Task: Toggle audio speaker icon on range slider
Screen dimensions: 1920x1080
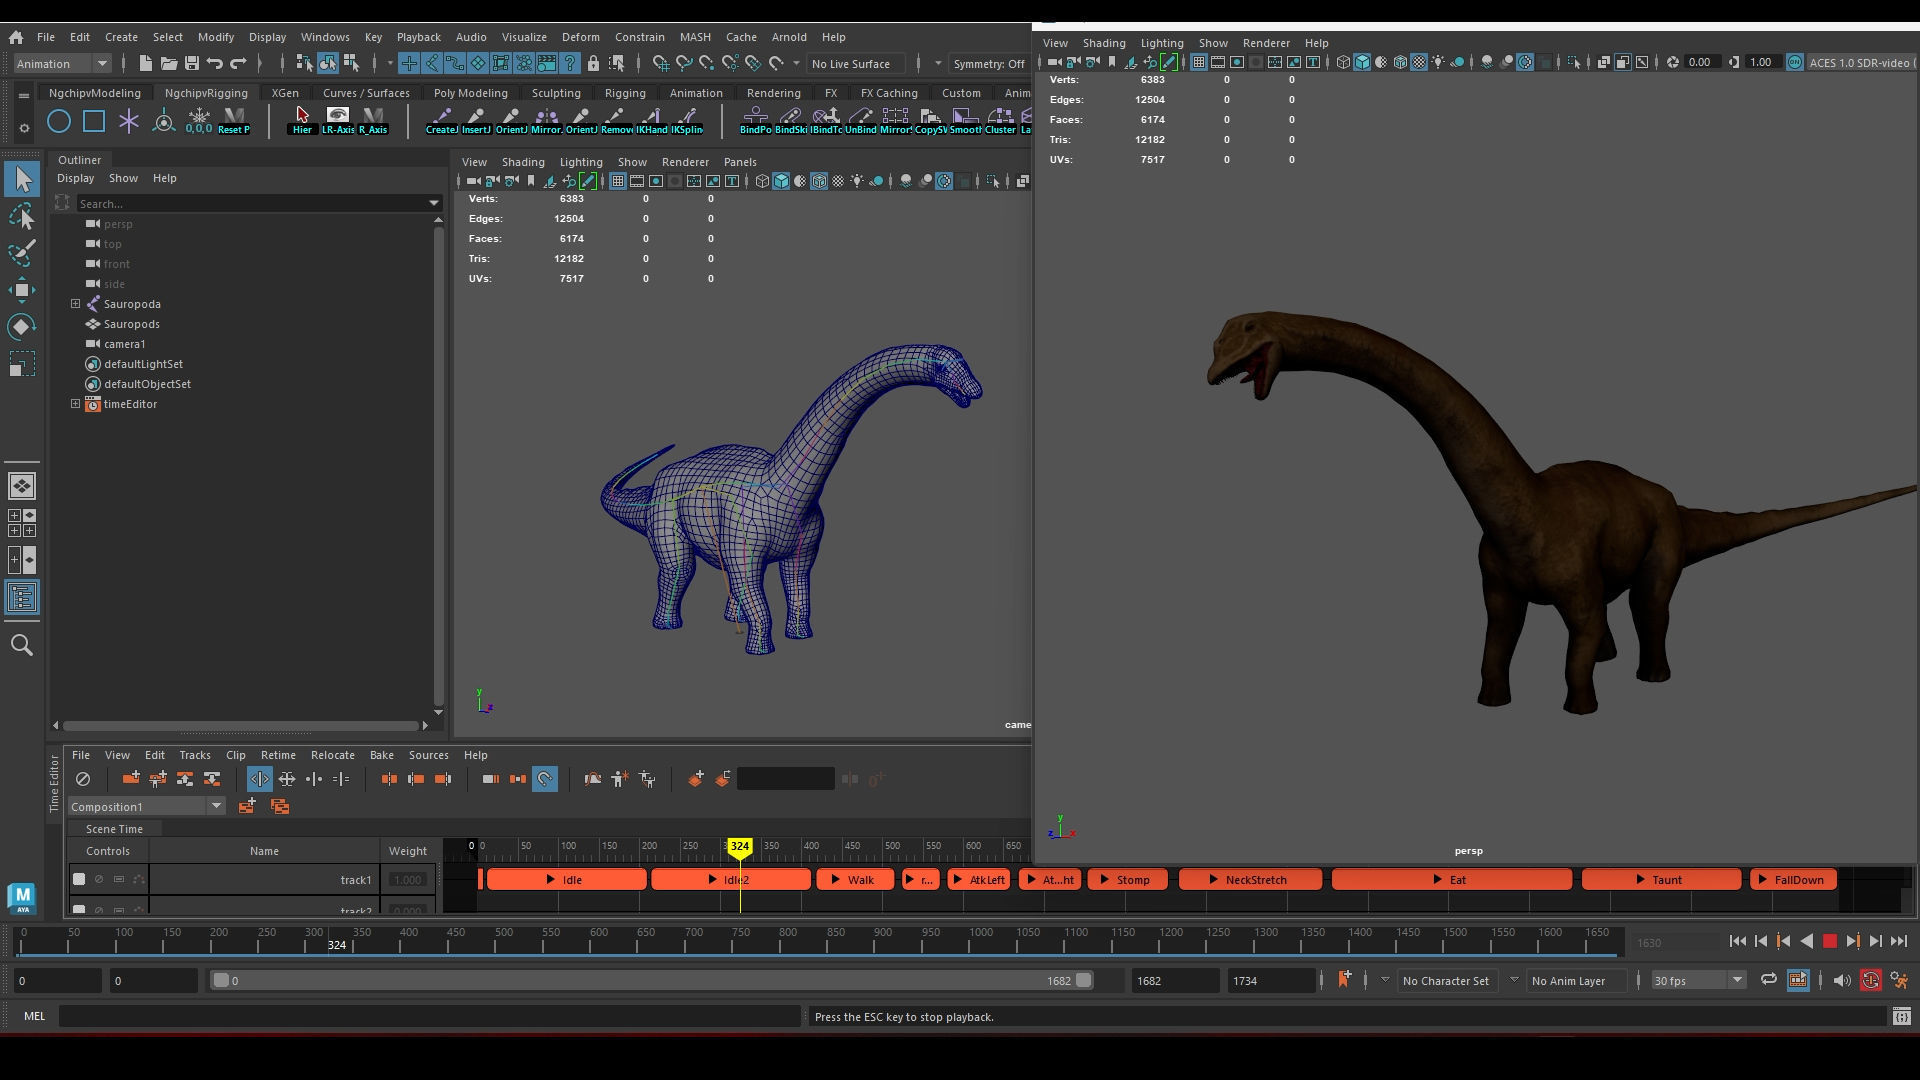Action: coord(1842,980)
